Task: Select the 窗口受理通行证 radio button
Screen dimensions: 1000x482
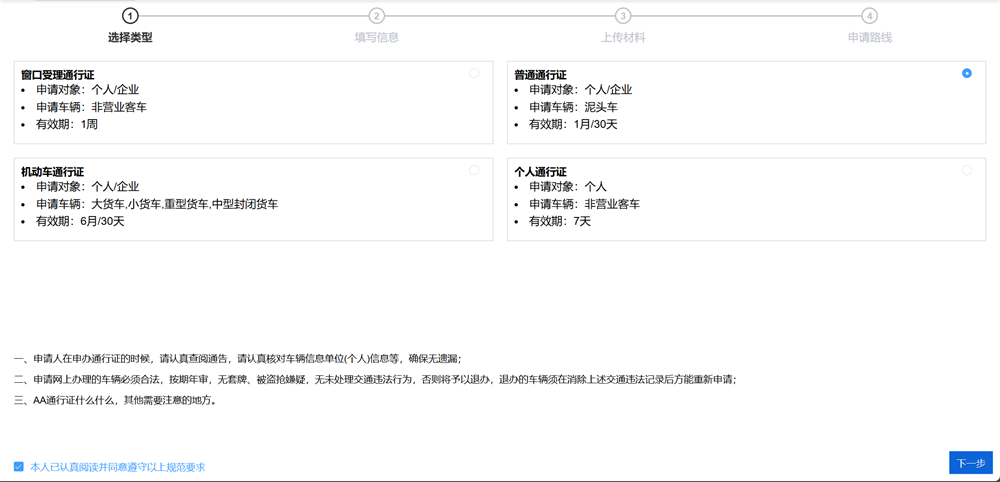Action: (474, 73)
